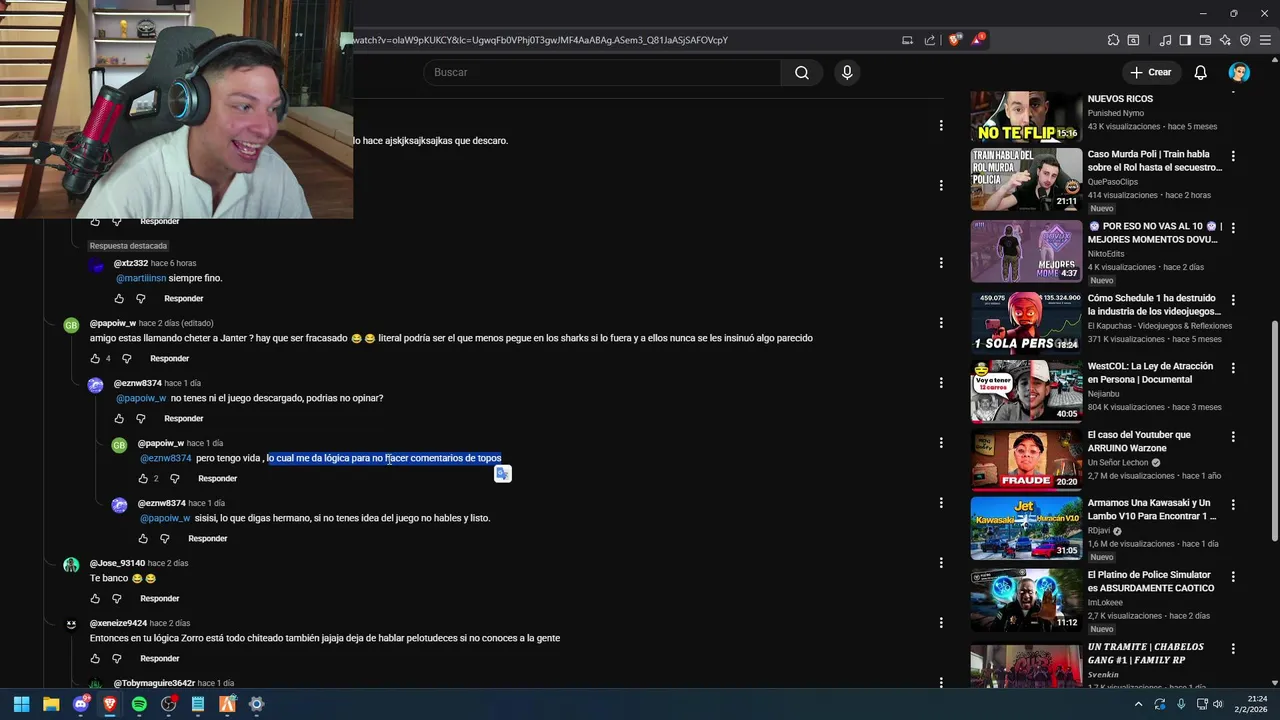Open the YouTube account avatar menu

coord(1239,72)
